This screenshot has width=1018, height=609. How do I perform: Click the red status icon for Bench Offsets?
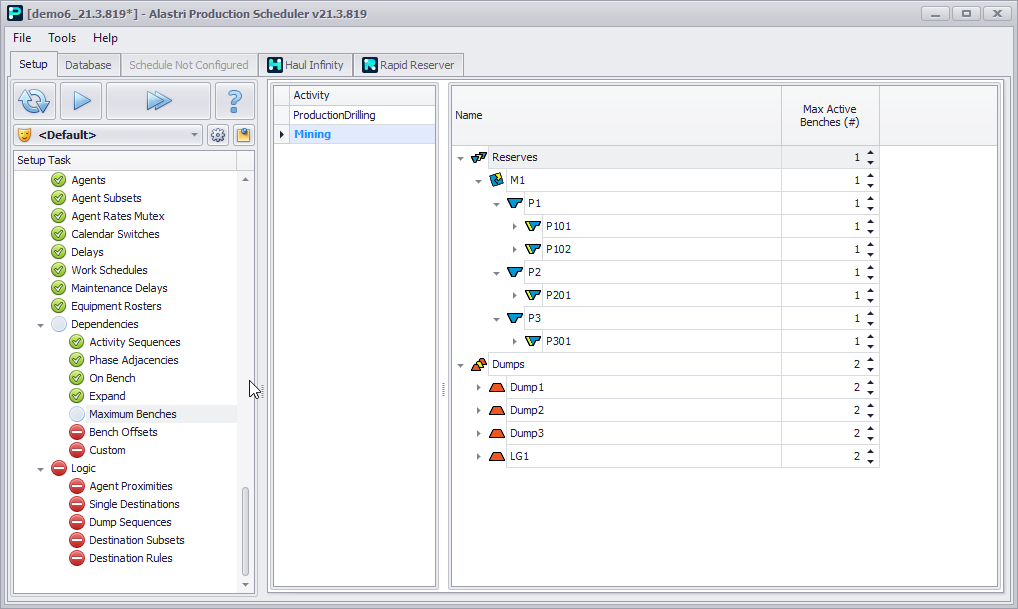coord(77,432)
